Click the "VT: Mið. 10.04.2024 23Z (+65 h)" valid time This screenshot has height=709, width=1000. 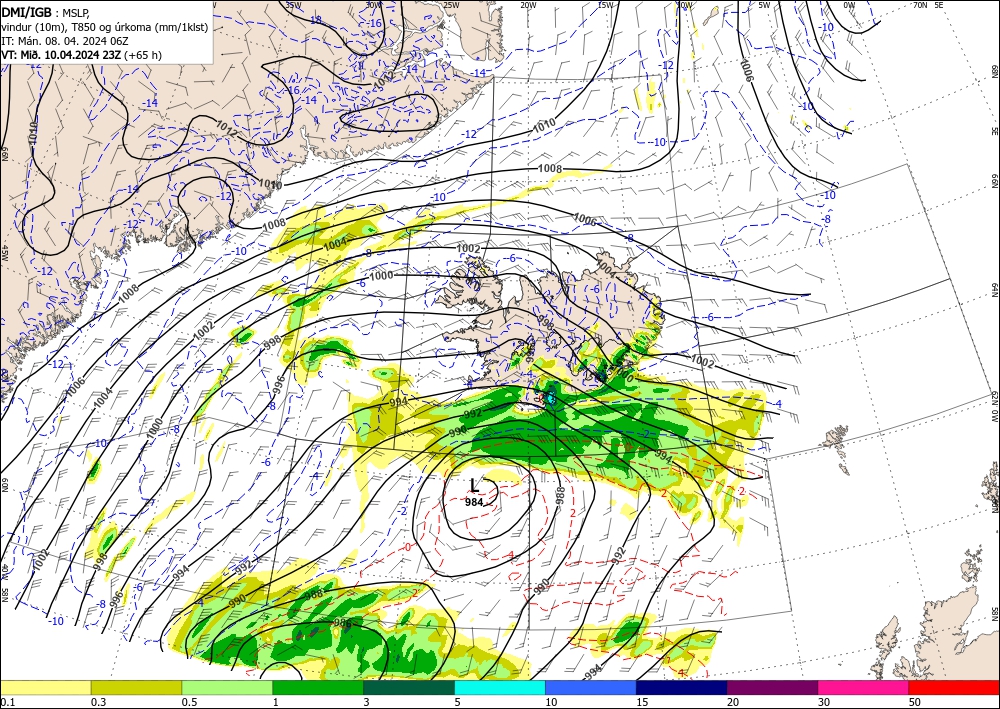click(x=82, y=55)
